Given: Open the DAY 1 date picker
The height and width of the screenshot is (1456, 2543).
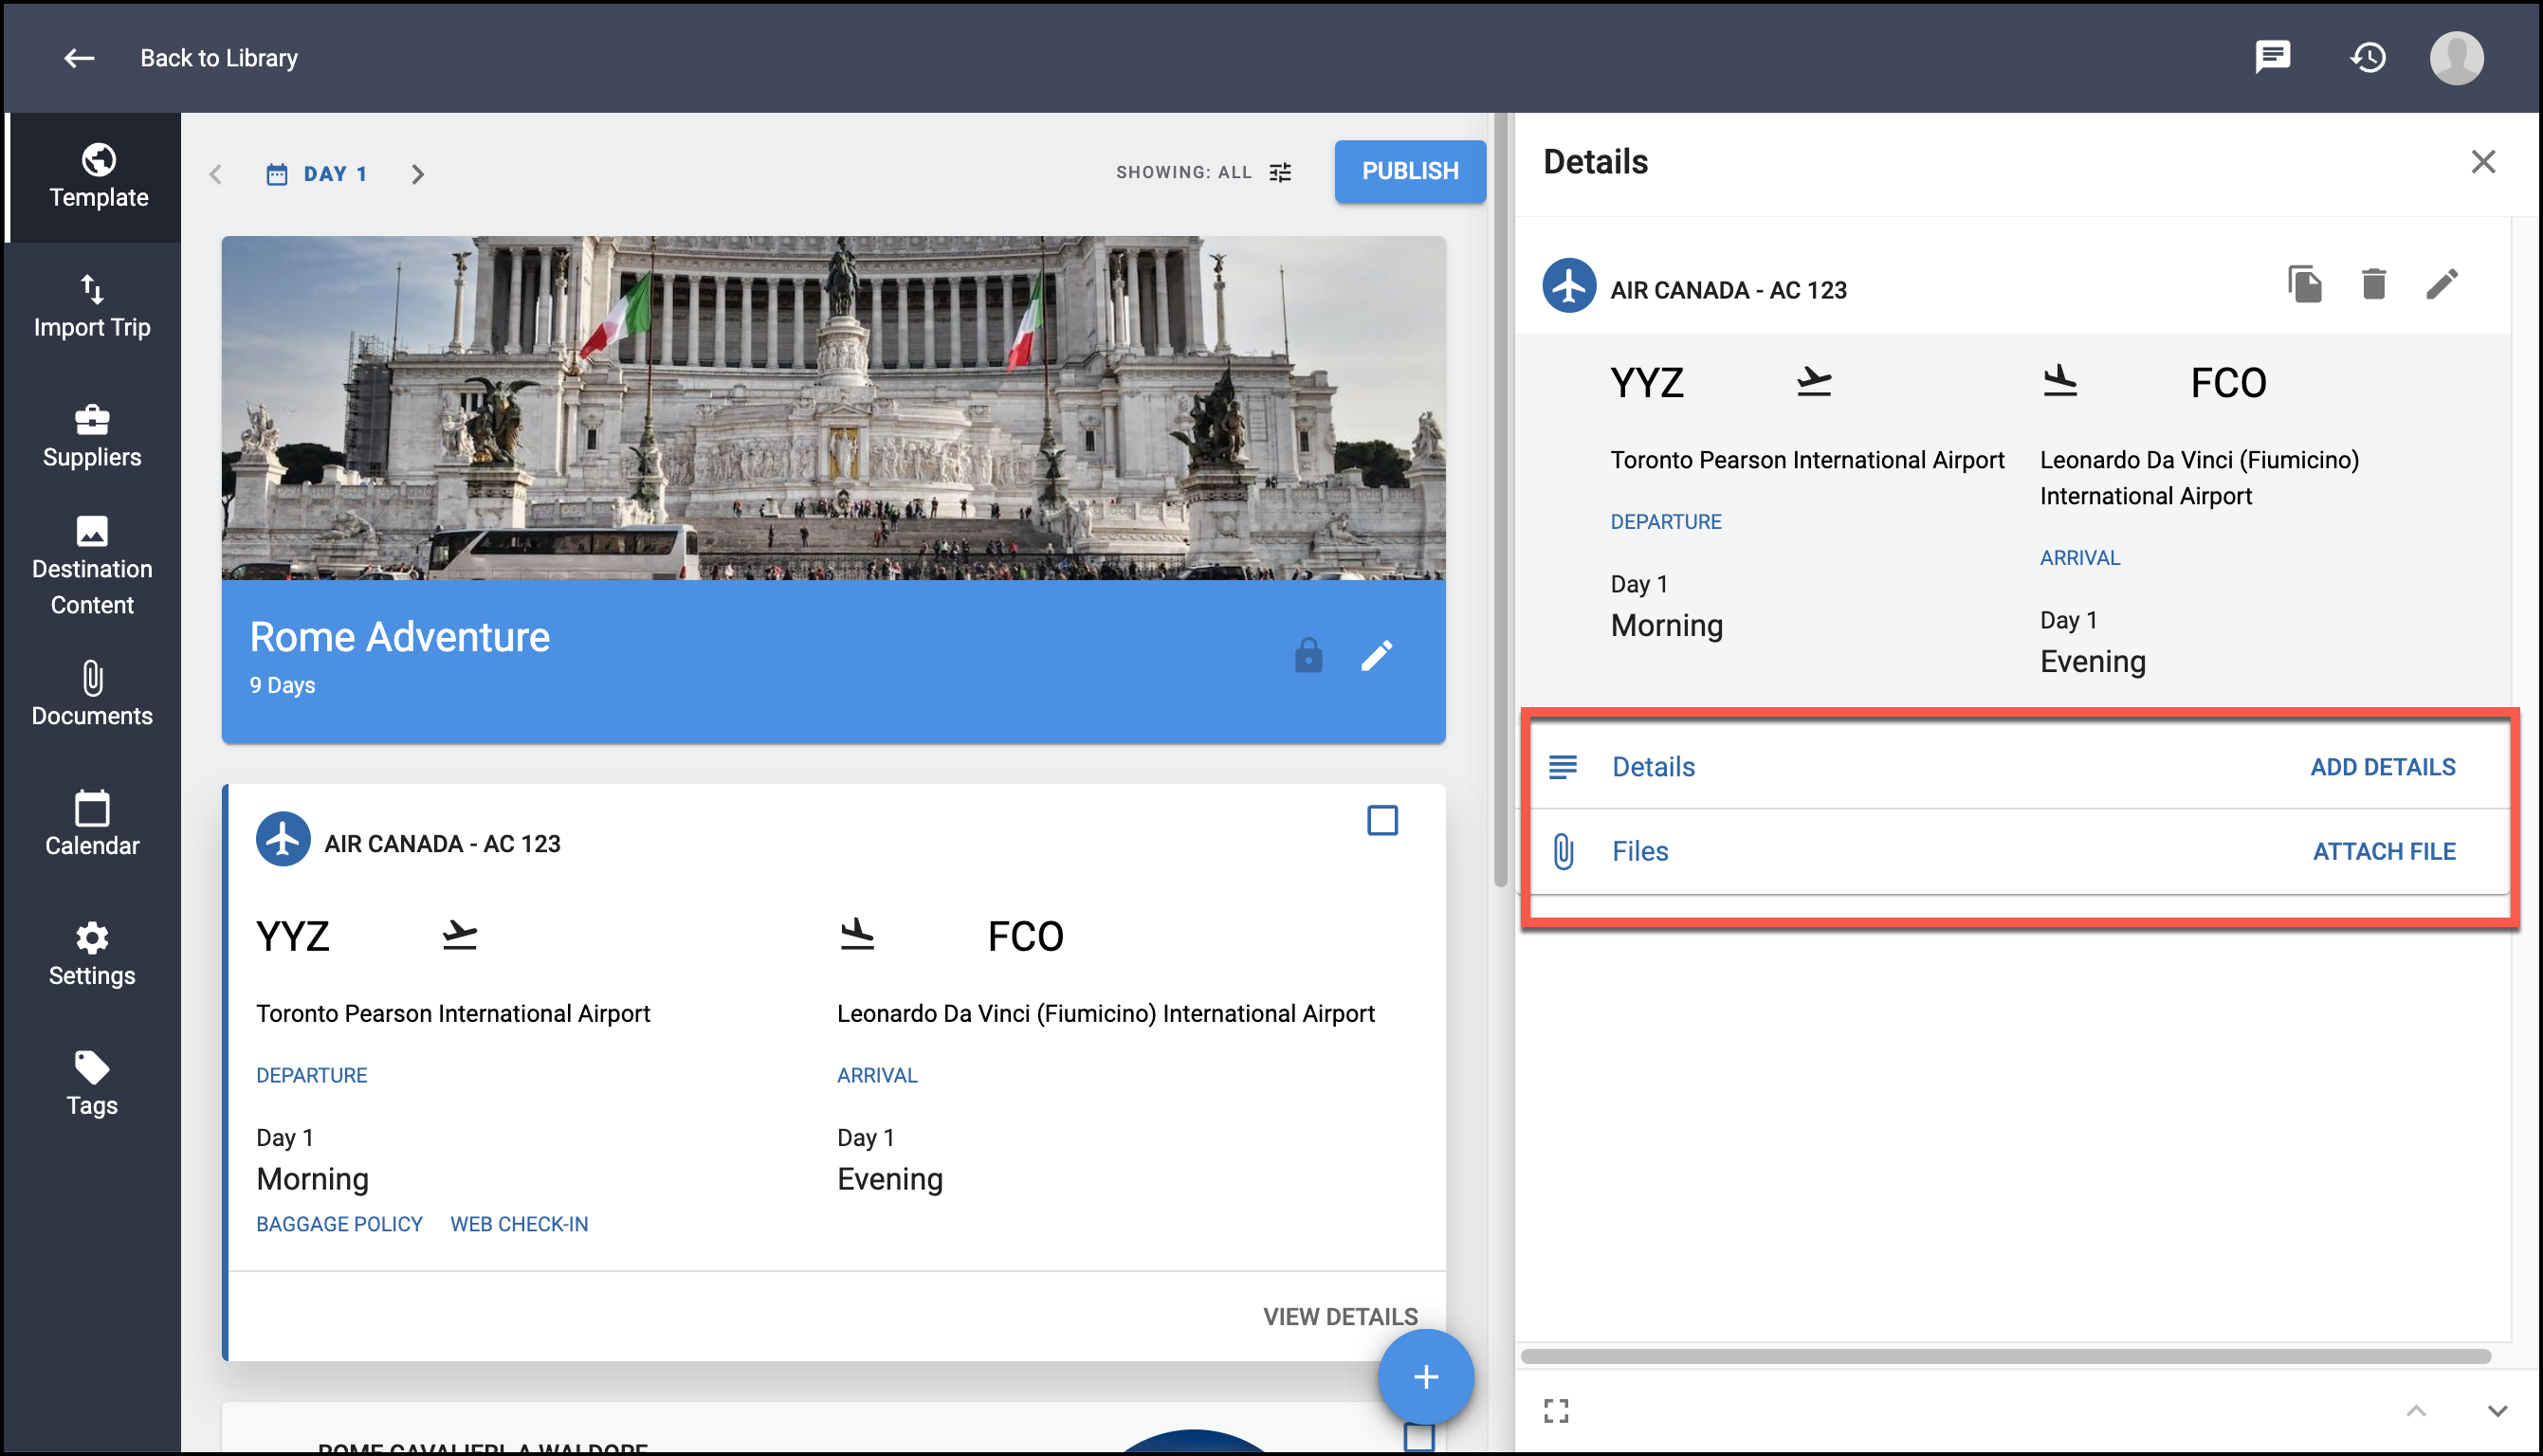Looking at the screenshot, I should [x=317, y=174].
